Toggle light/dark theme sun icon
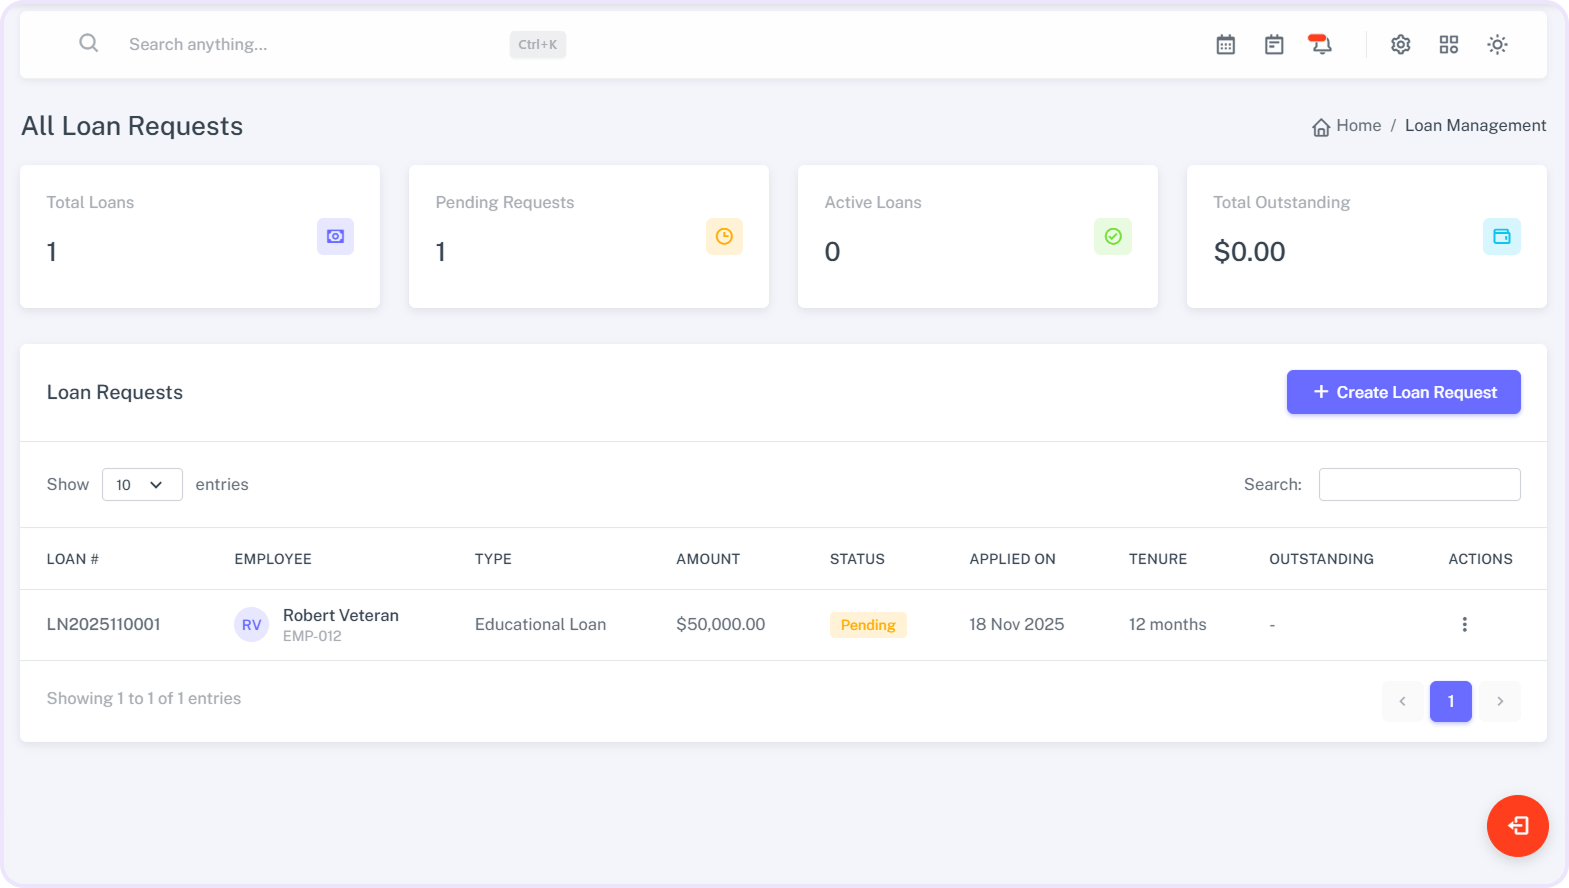The image size is (1569, 888). (1496, 44)
